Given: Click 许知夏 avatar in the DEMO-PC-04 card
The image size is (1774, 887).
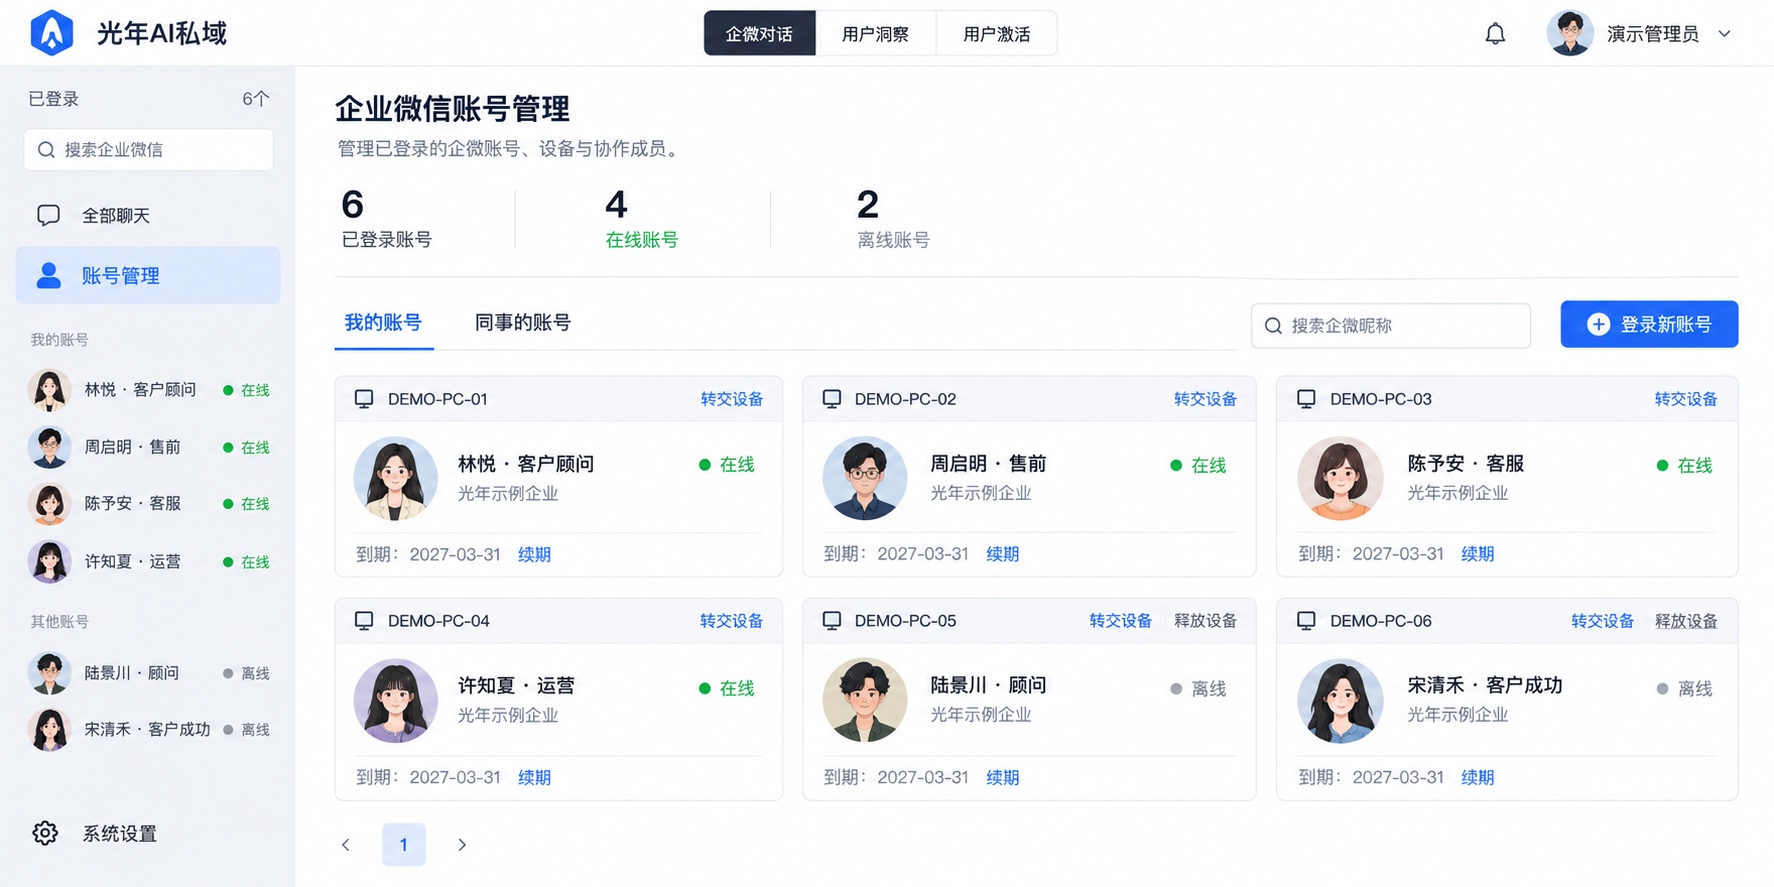Looking at the screenshot, I should (x=396, y=700).
